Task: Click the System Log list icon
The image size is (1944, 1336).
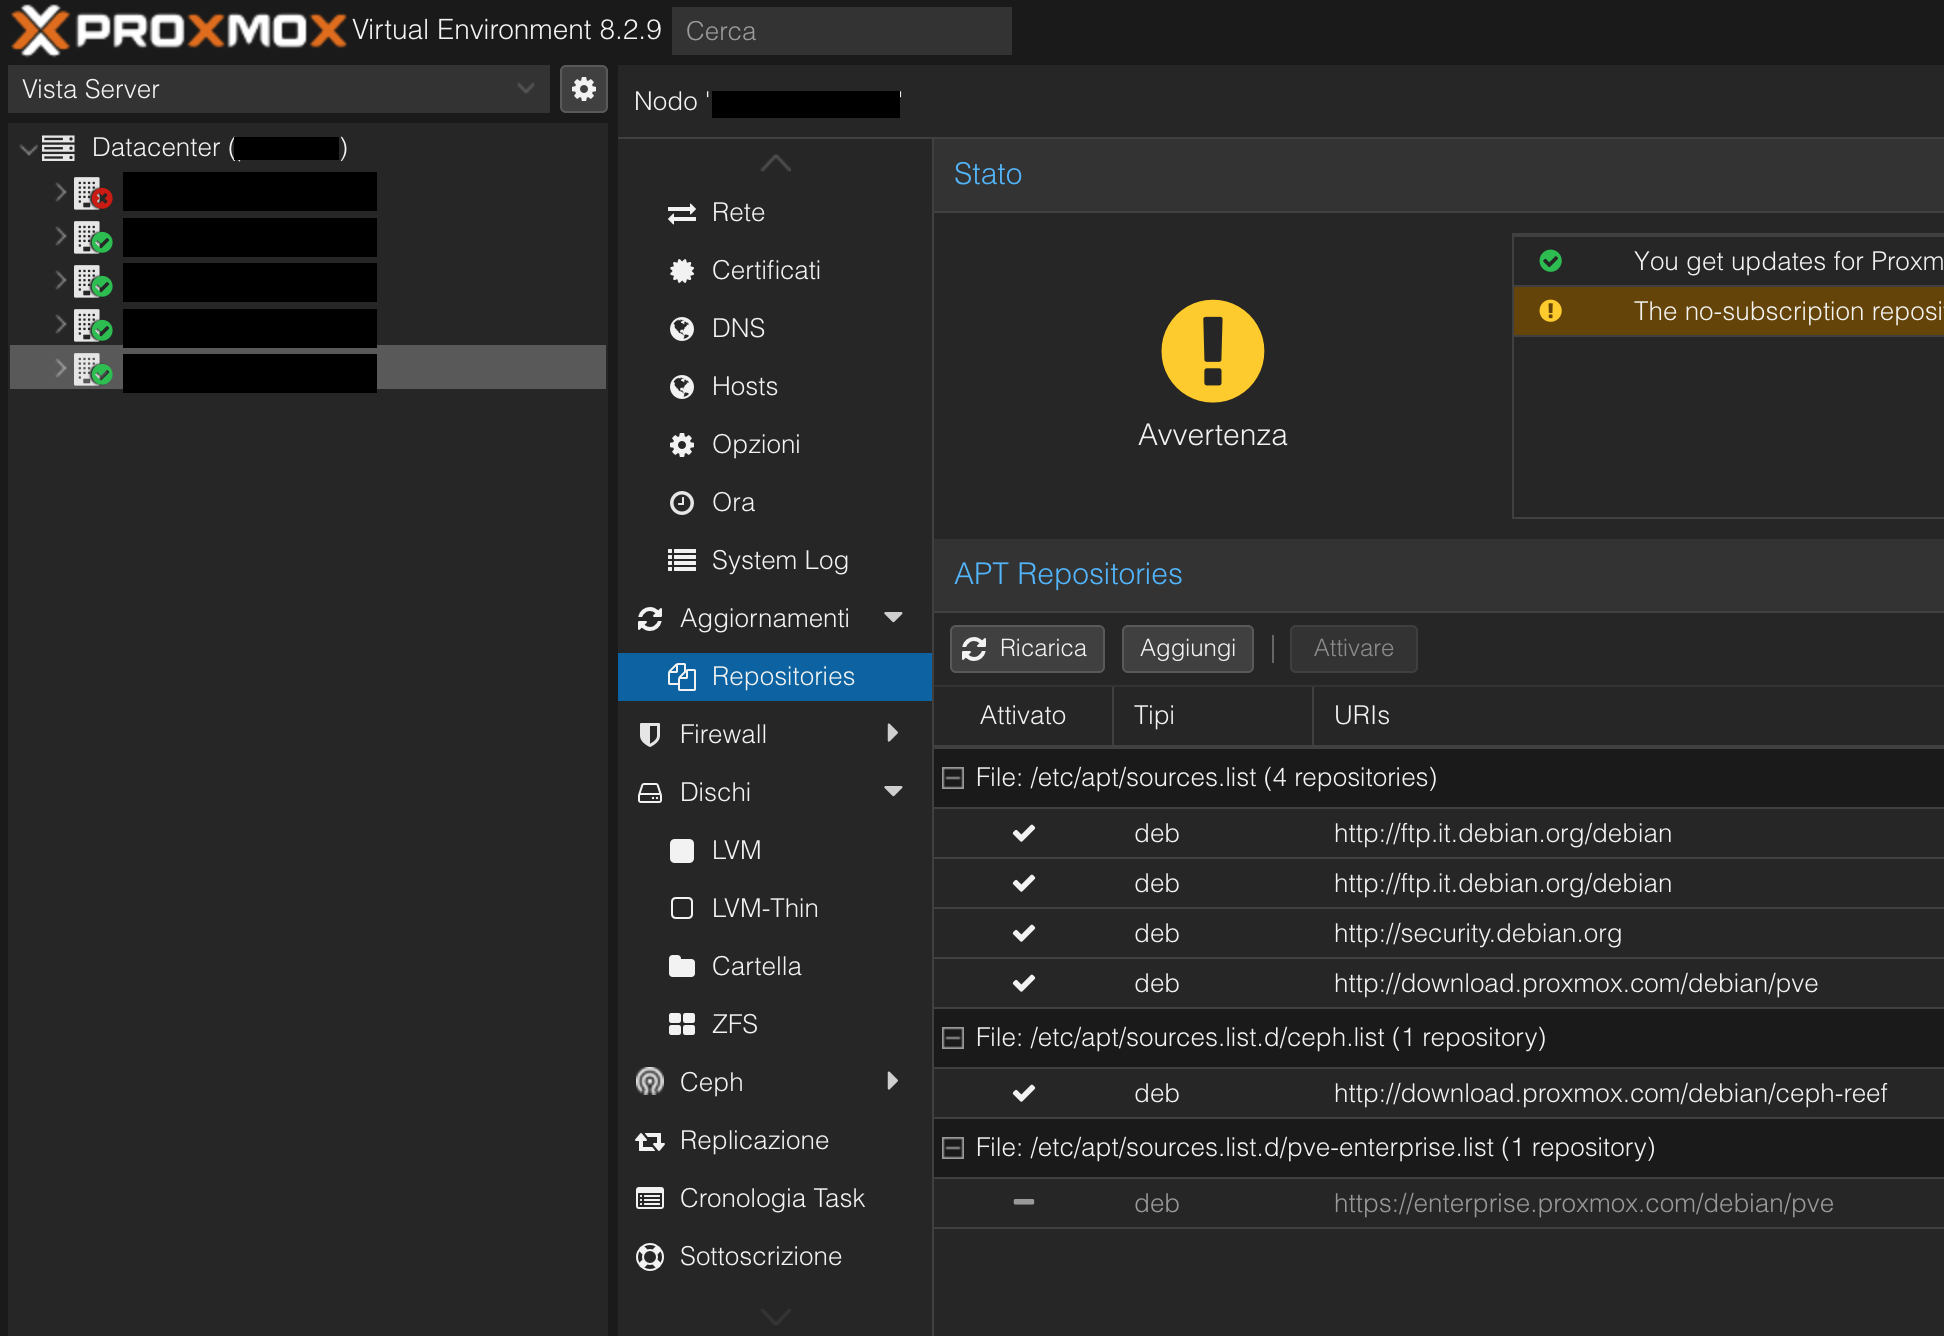Action: point(682,560)
